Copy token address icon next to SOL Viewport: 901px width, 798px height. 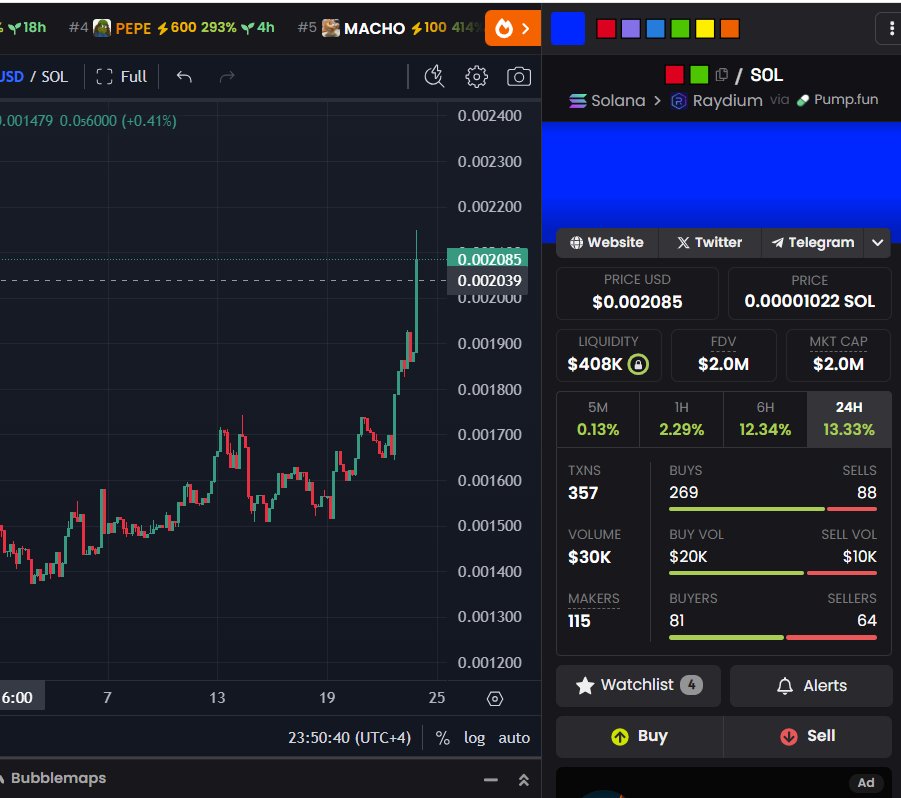(x=722, y=75)
